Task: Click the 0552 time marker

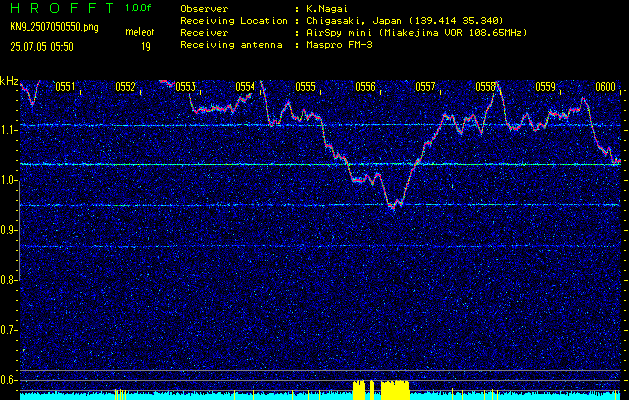Action: coord(125,86)
